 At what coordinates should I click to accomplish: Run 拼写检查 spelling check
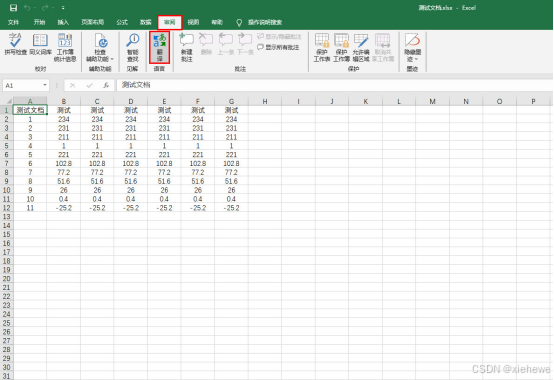click(16, 44)
